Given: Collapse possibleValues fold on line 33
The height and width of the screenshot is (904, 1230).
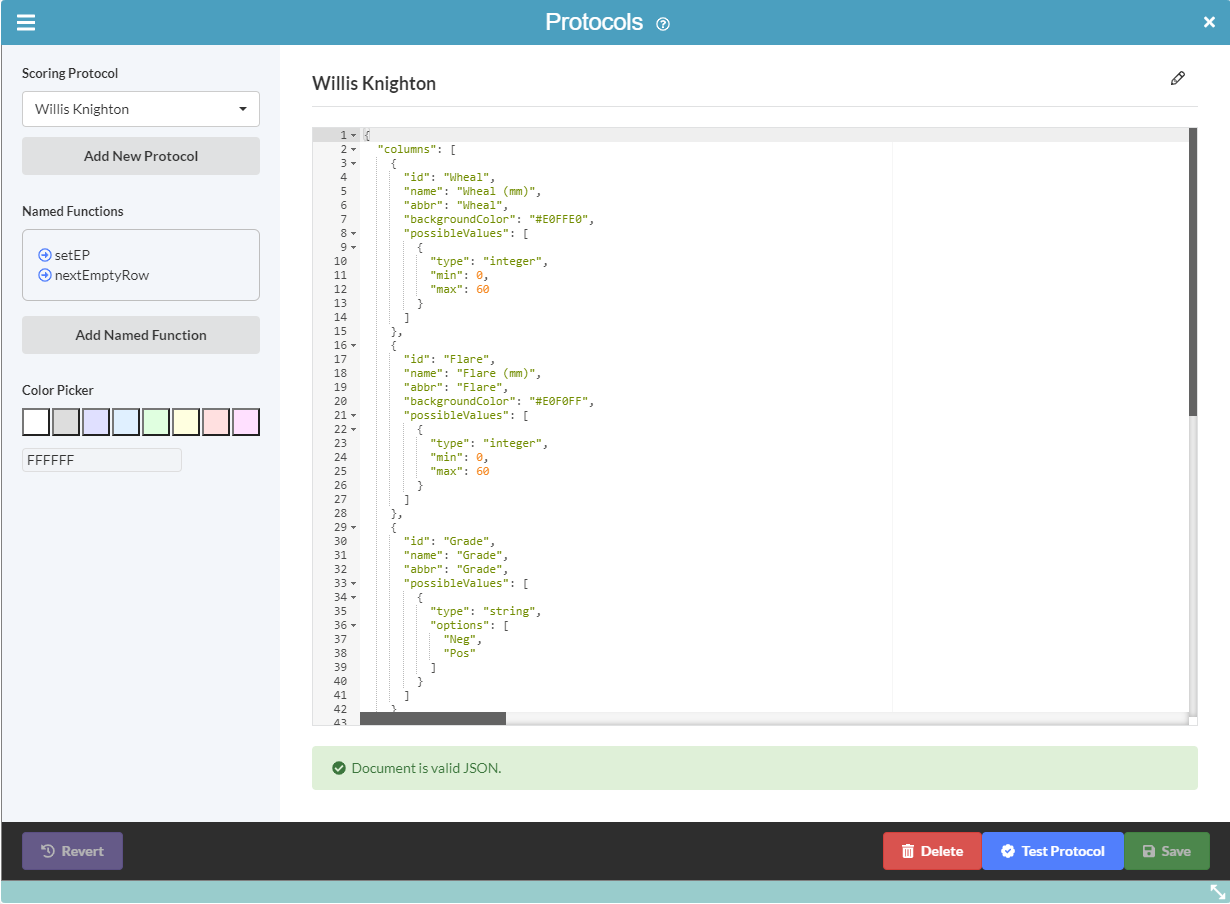Looking at the screenshot, I should pos(353,583).
